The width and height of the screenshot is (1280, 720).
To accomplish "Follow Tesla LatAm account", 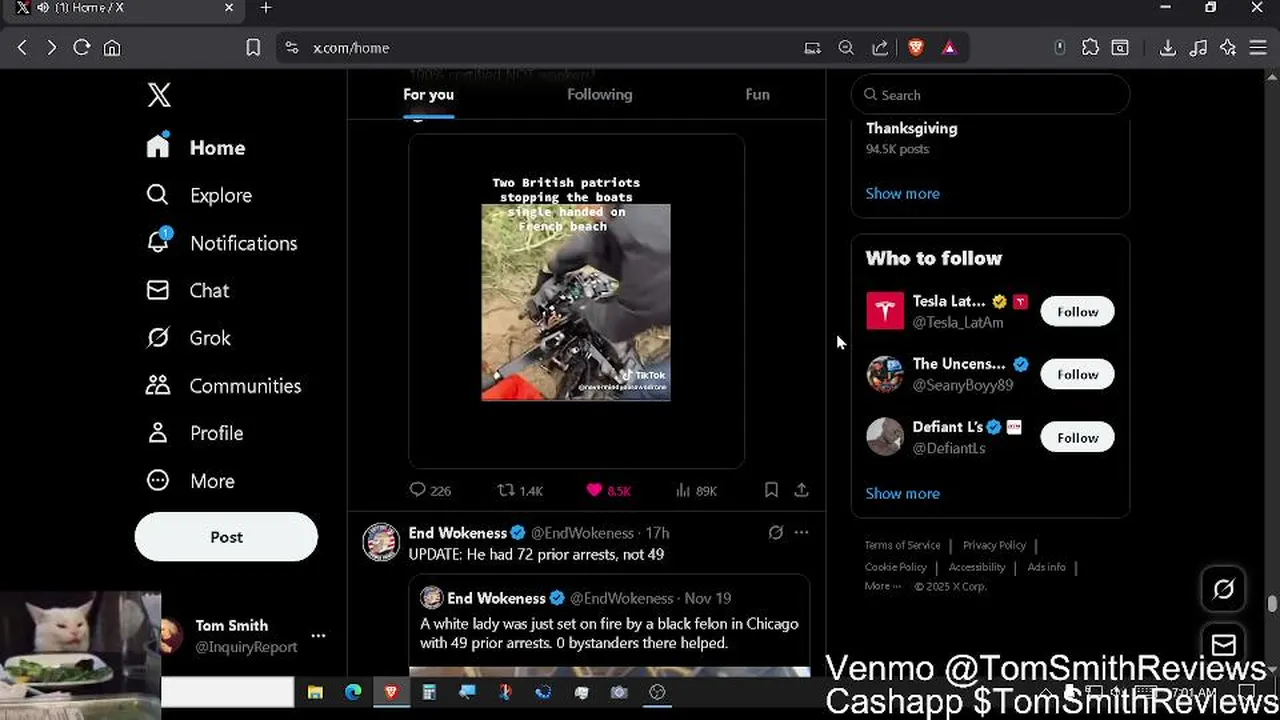I will (1077, 311).
